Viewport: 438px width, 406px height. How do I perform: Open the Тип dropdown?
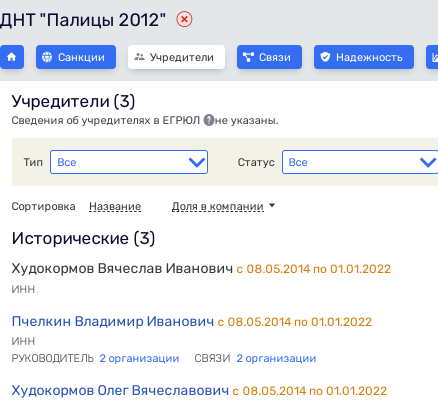coord(129,162)
